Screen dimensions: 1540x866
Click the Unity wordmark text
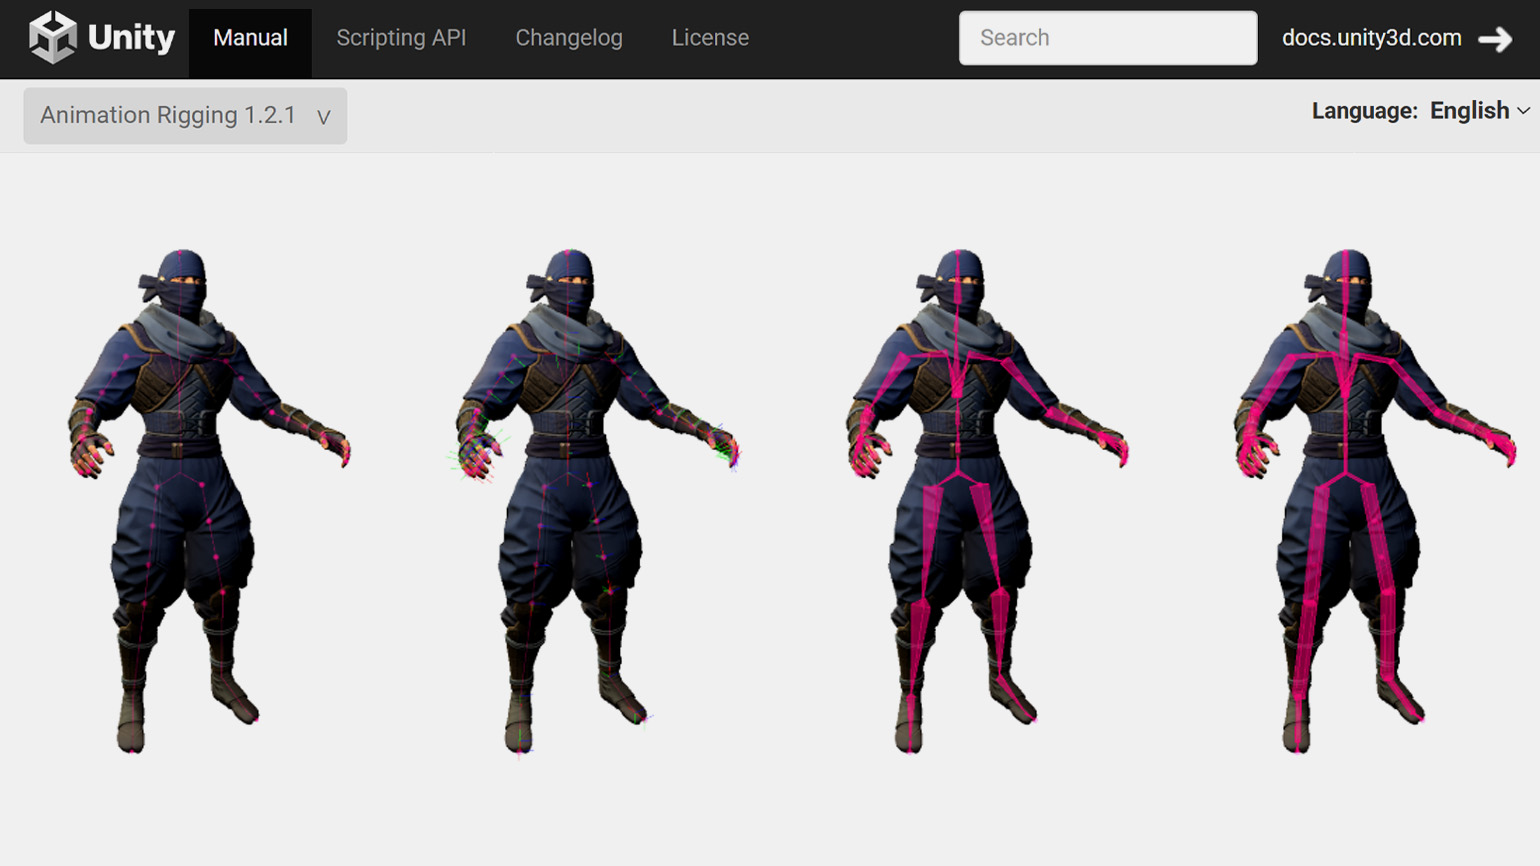pyautogui.click(x=131, y=38)
